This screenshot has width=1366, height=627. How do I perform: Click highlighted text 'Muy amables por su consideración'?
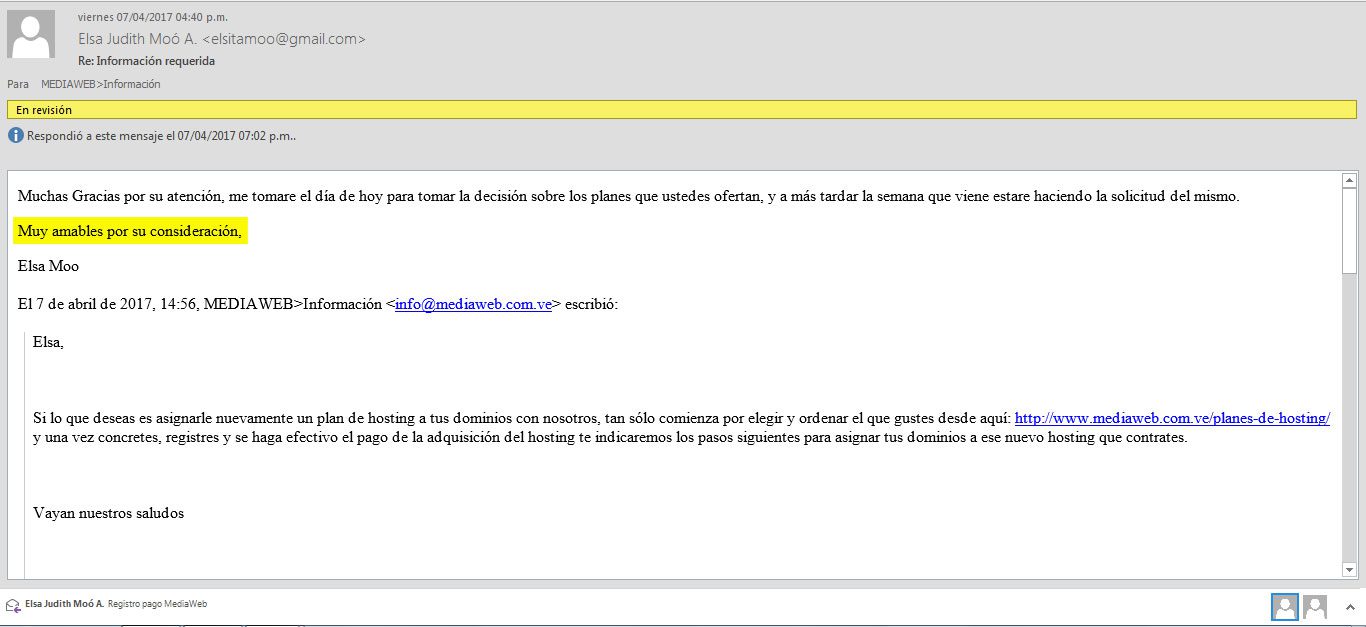pyautogui.click(x=130, y=232)
